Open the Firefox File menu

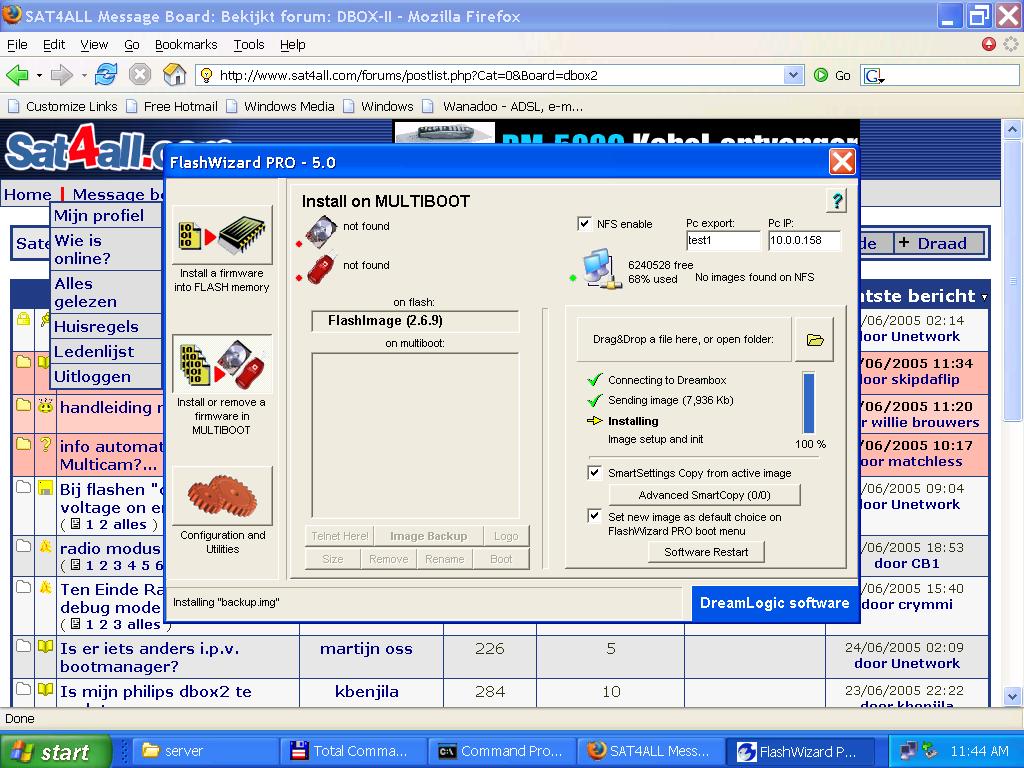pos(17,44)
